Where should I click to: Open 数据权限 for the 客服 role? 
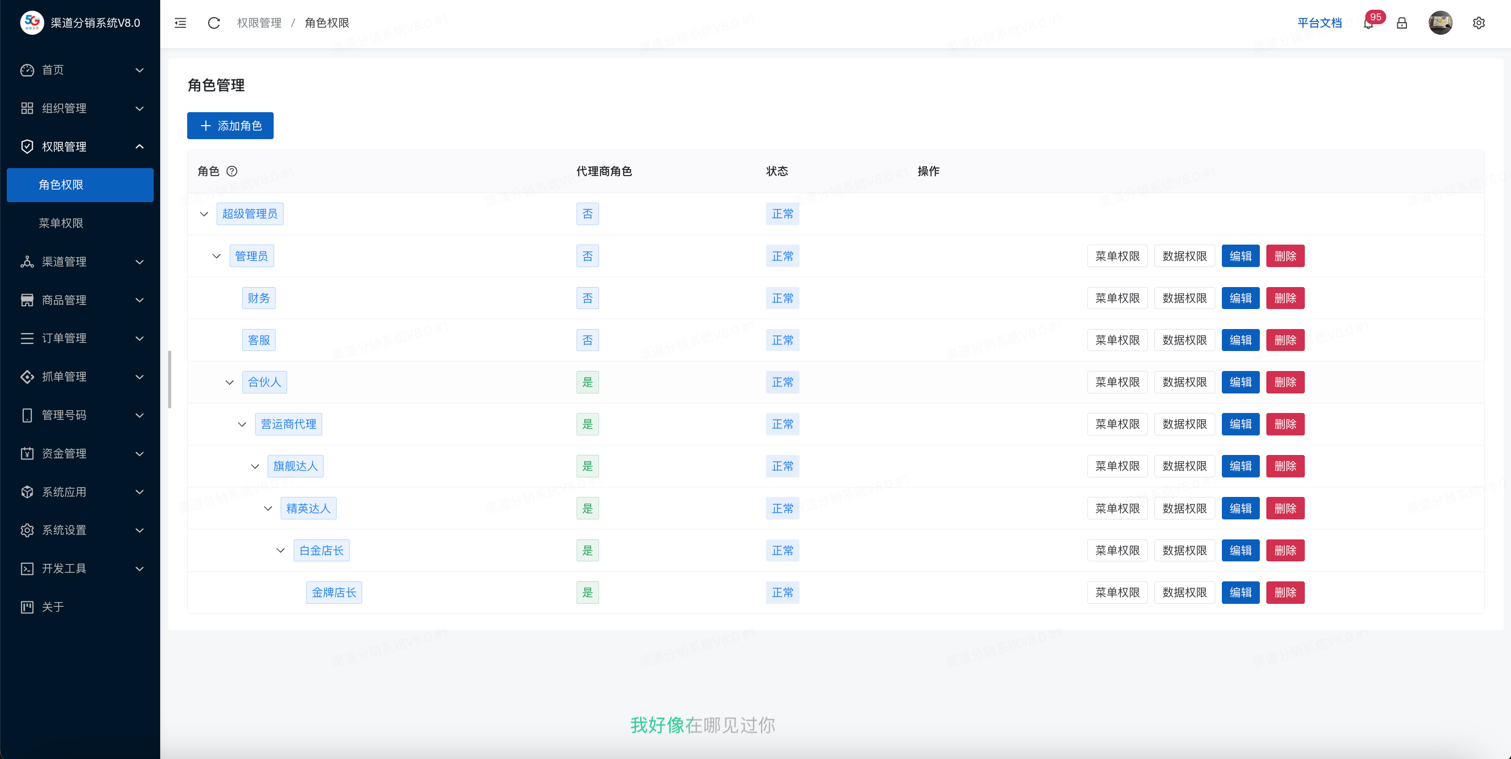[1184, 340]
